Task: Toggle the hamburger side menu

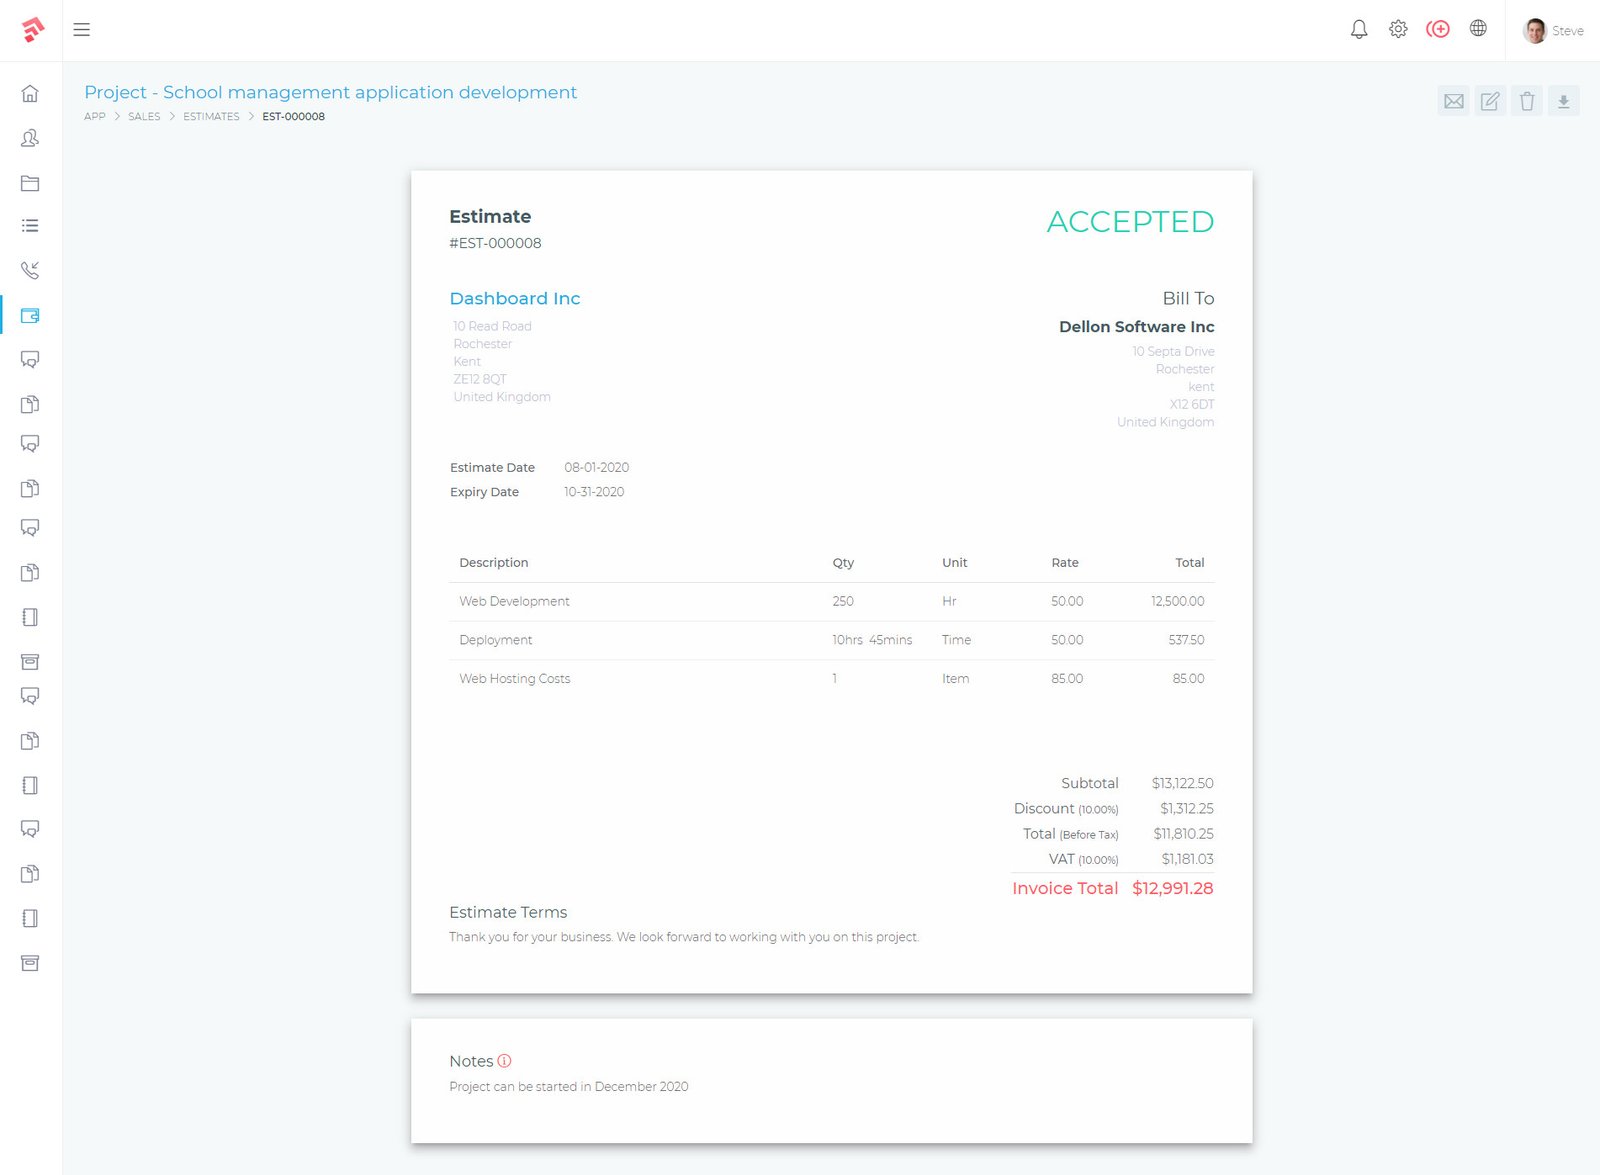Action: pos(82,30)
